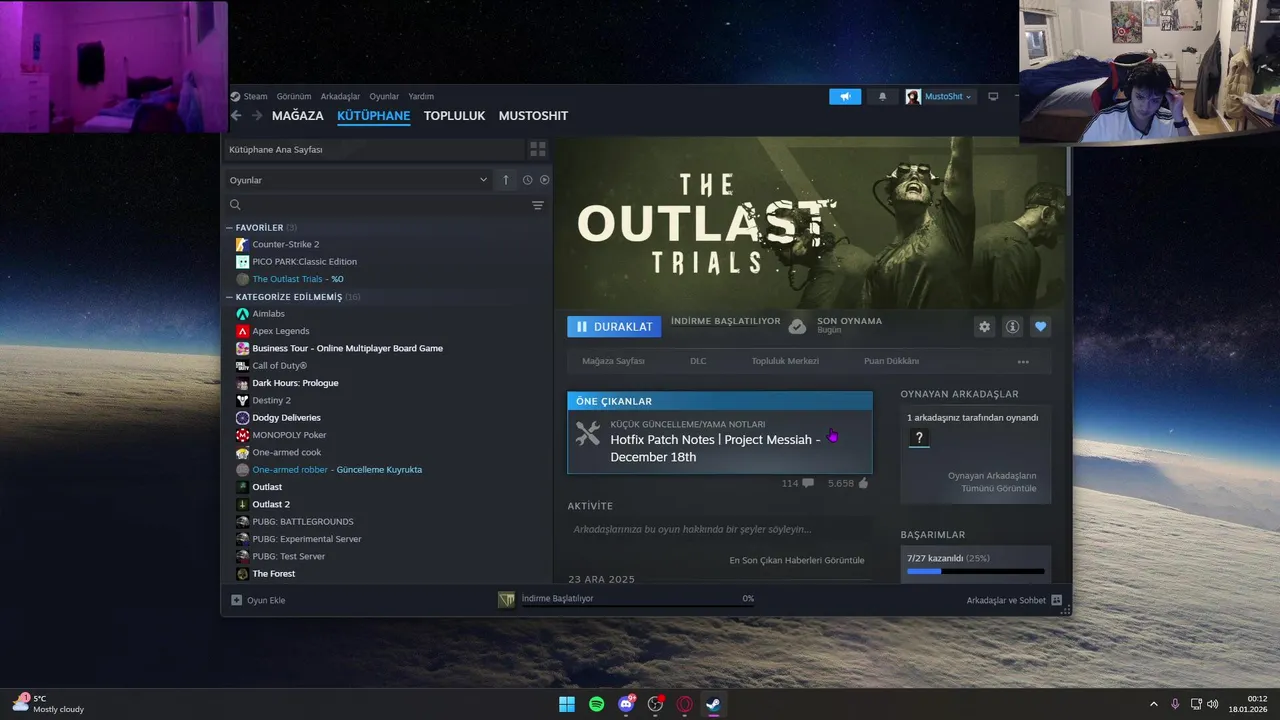The image size is (1280, 720).
Task: Select Business Tour in game list
Action: [x=347, y=348]
